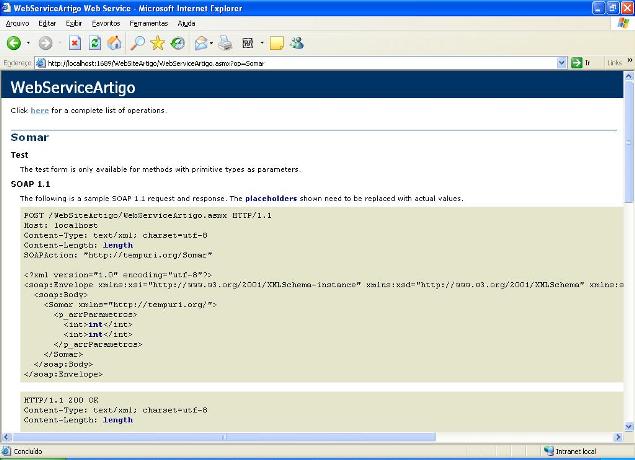The image size is (635, 460).
Task: Click the Print icon in toolbar
Action: pos(226,43)
